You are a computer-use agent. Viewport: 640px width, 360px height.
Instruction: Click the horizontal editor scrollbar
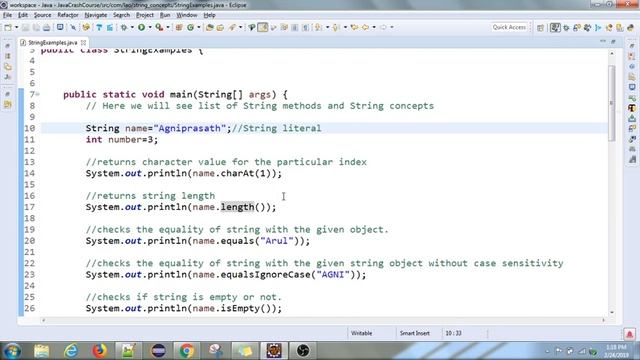[x=323, y=320]
